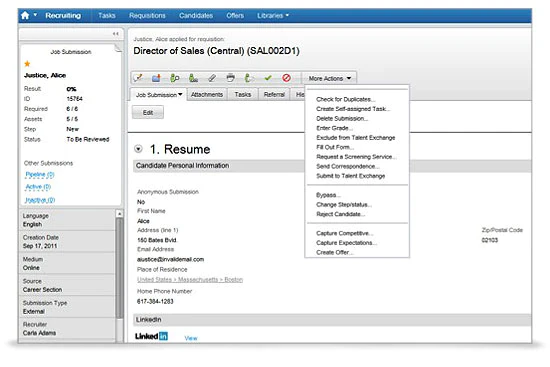
Task: Click the Edit button
Action: tap(148, 113)
